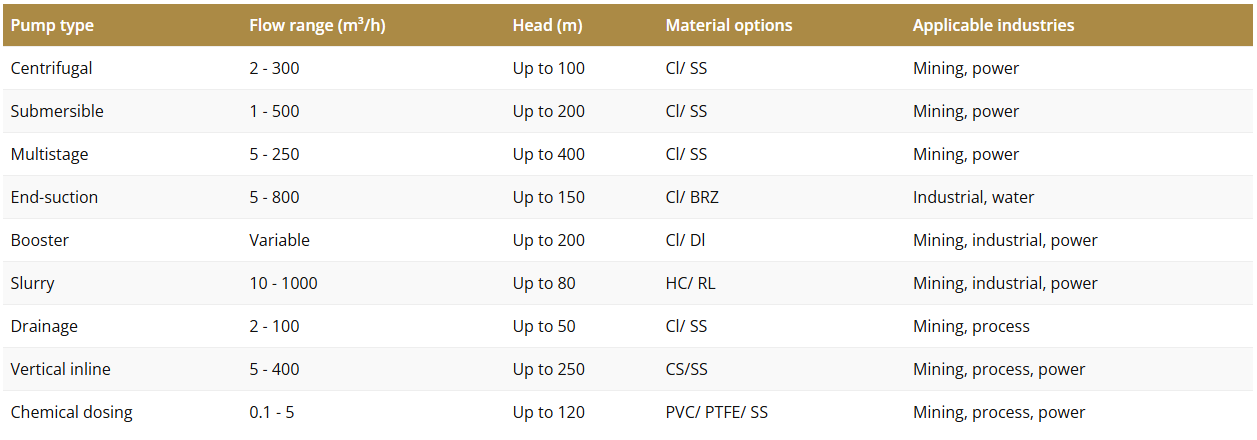The width and height of the screenshot is (1257, 440).
Task: Select the Material options column header
Action: pos(729,25)
